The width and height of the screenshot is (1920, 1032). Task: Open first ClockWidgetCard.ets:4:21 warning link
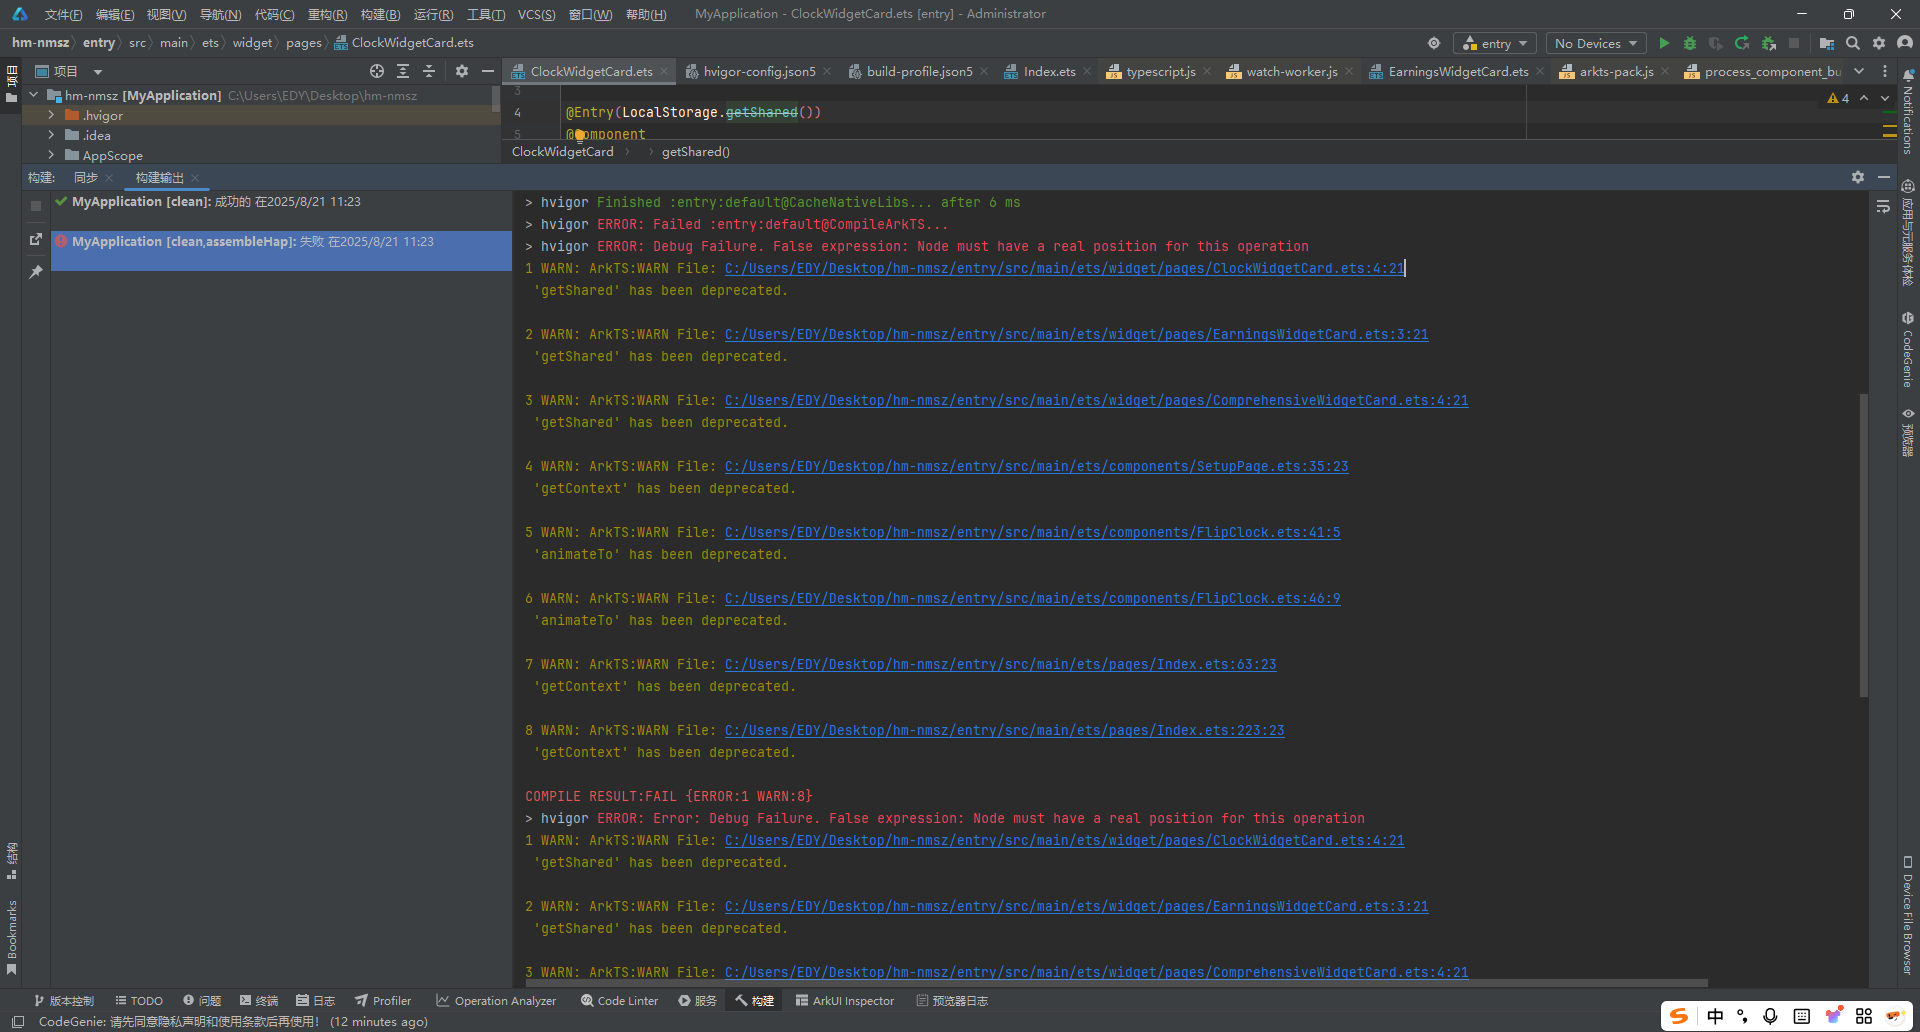pyautogui.click(x=1064, y=268)
